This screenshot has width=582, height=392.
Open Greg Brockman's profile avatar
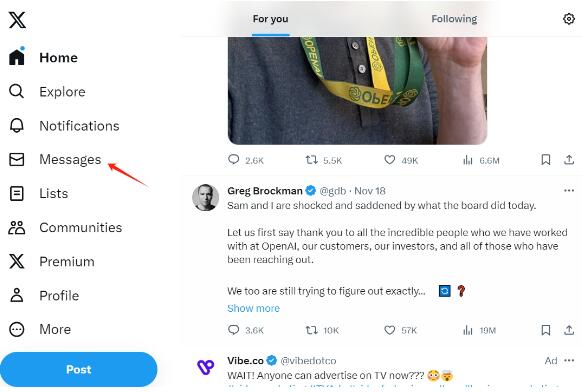[x=205, y=197]
